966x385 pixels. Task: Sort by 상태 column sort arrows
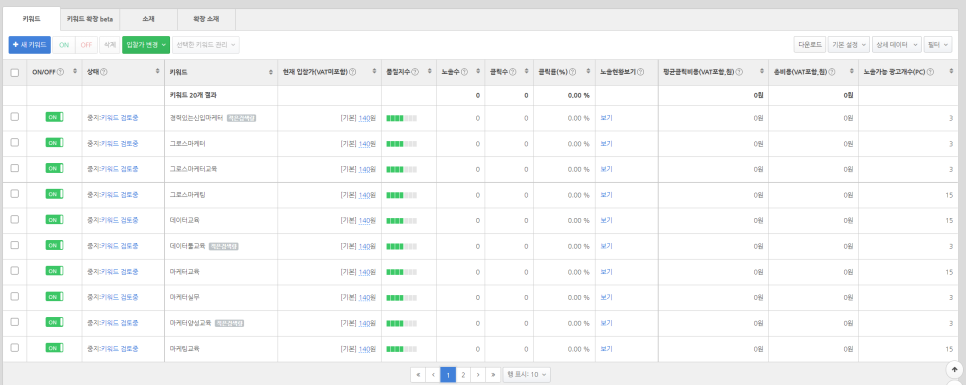point(158,72)
